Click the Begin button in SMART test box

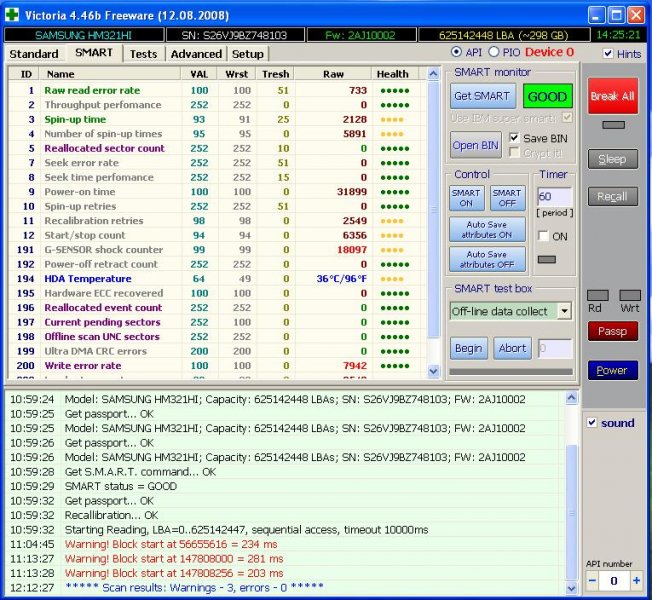pyautogui.click(x=467, y=349)
